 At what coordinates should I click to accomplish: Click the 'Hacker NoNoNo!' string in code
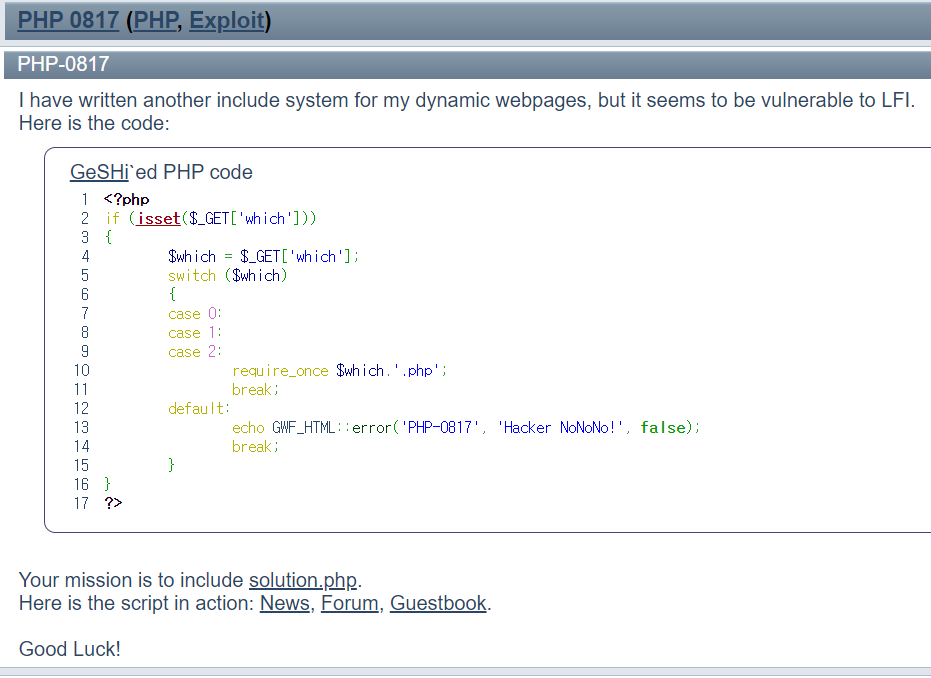click(x=560, y=427)
